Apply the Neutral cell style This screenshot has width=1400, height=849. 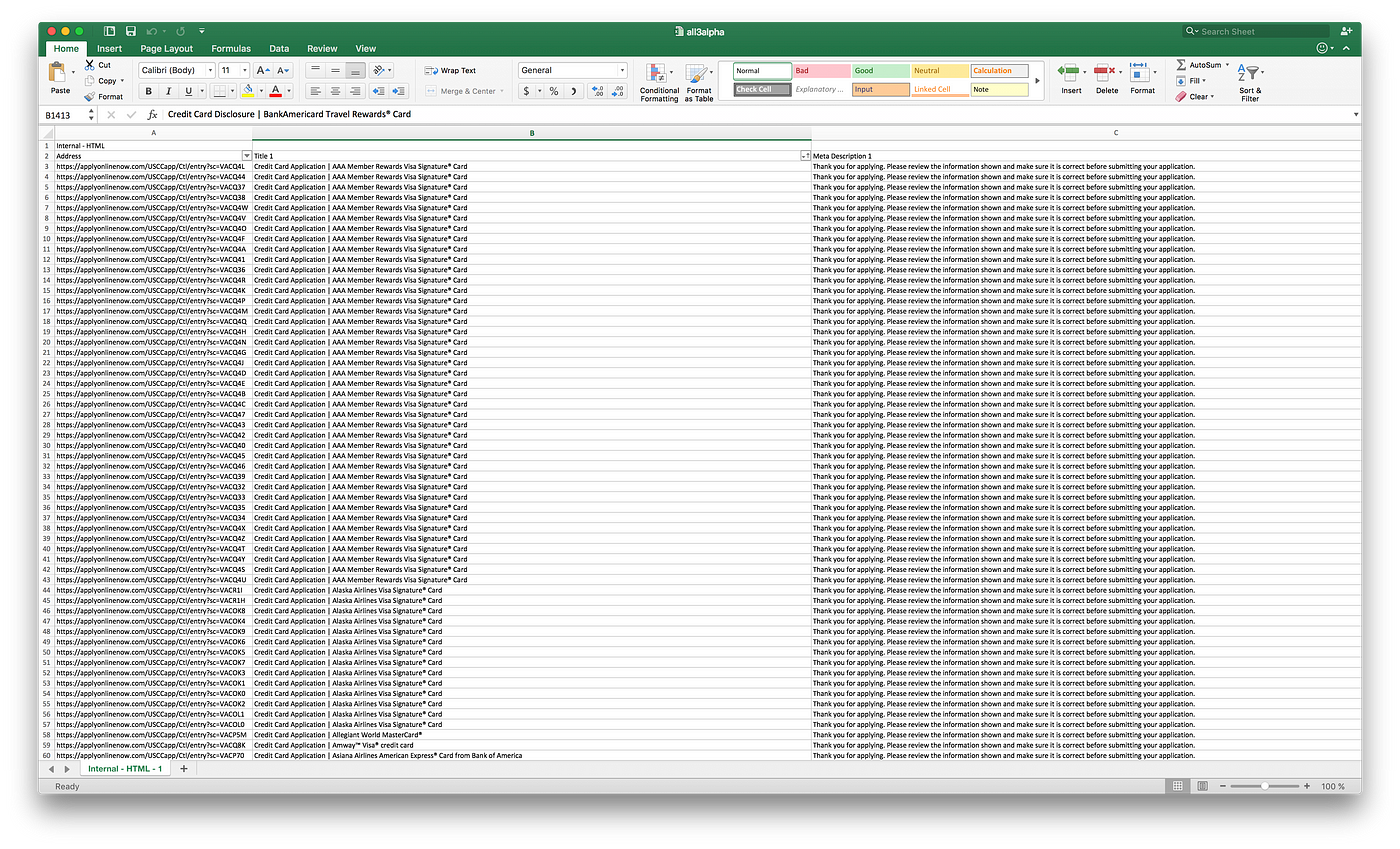coord(940,71)
